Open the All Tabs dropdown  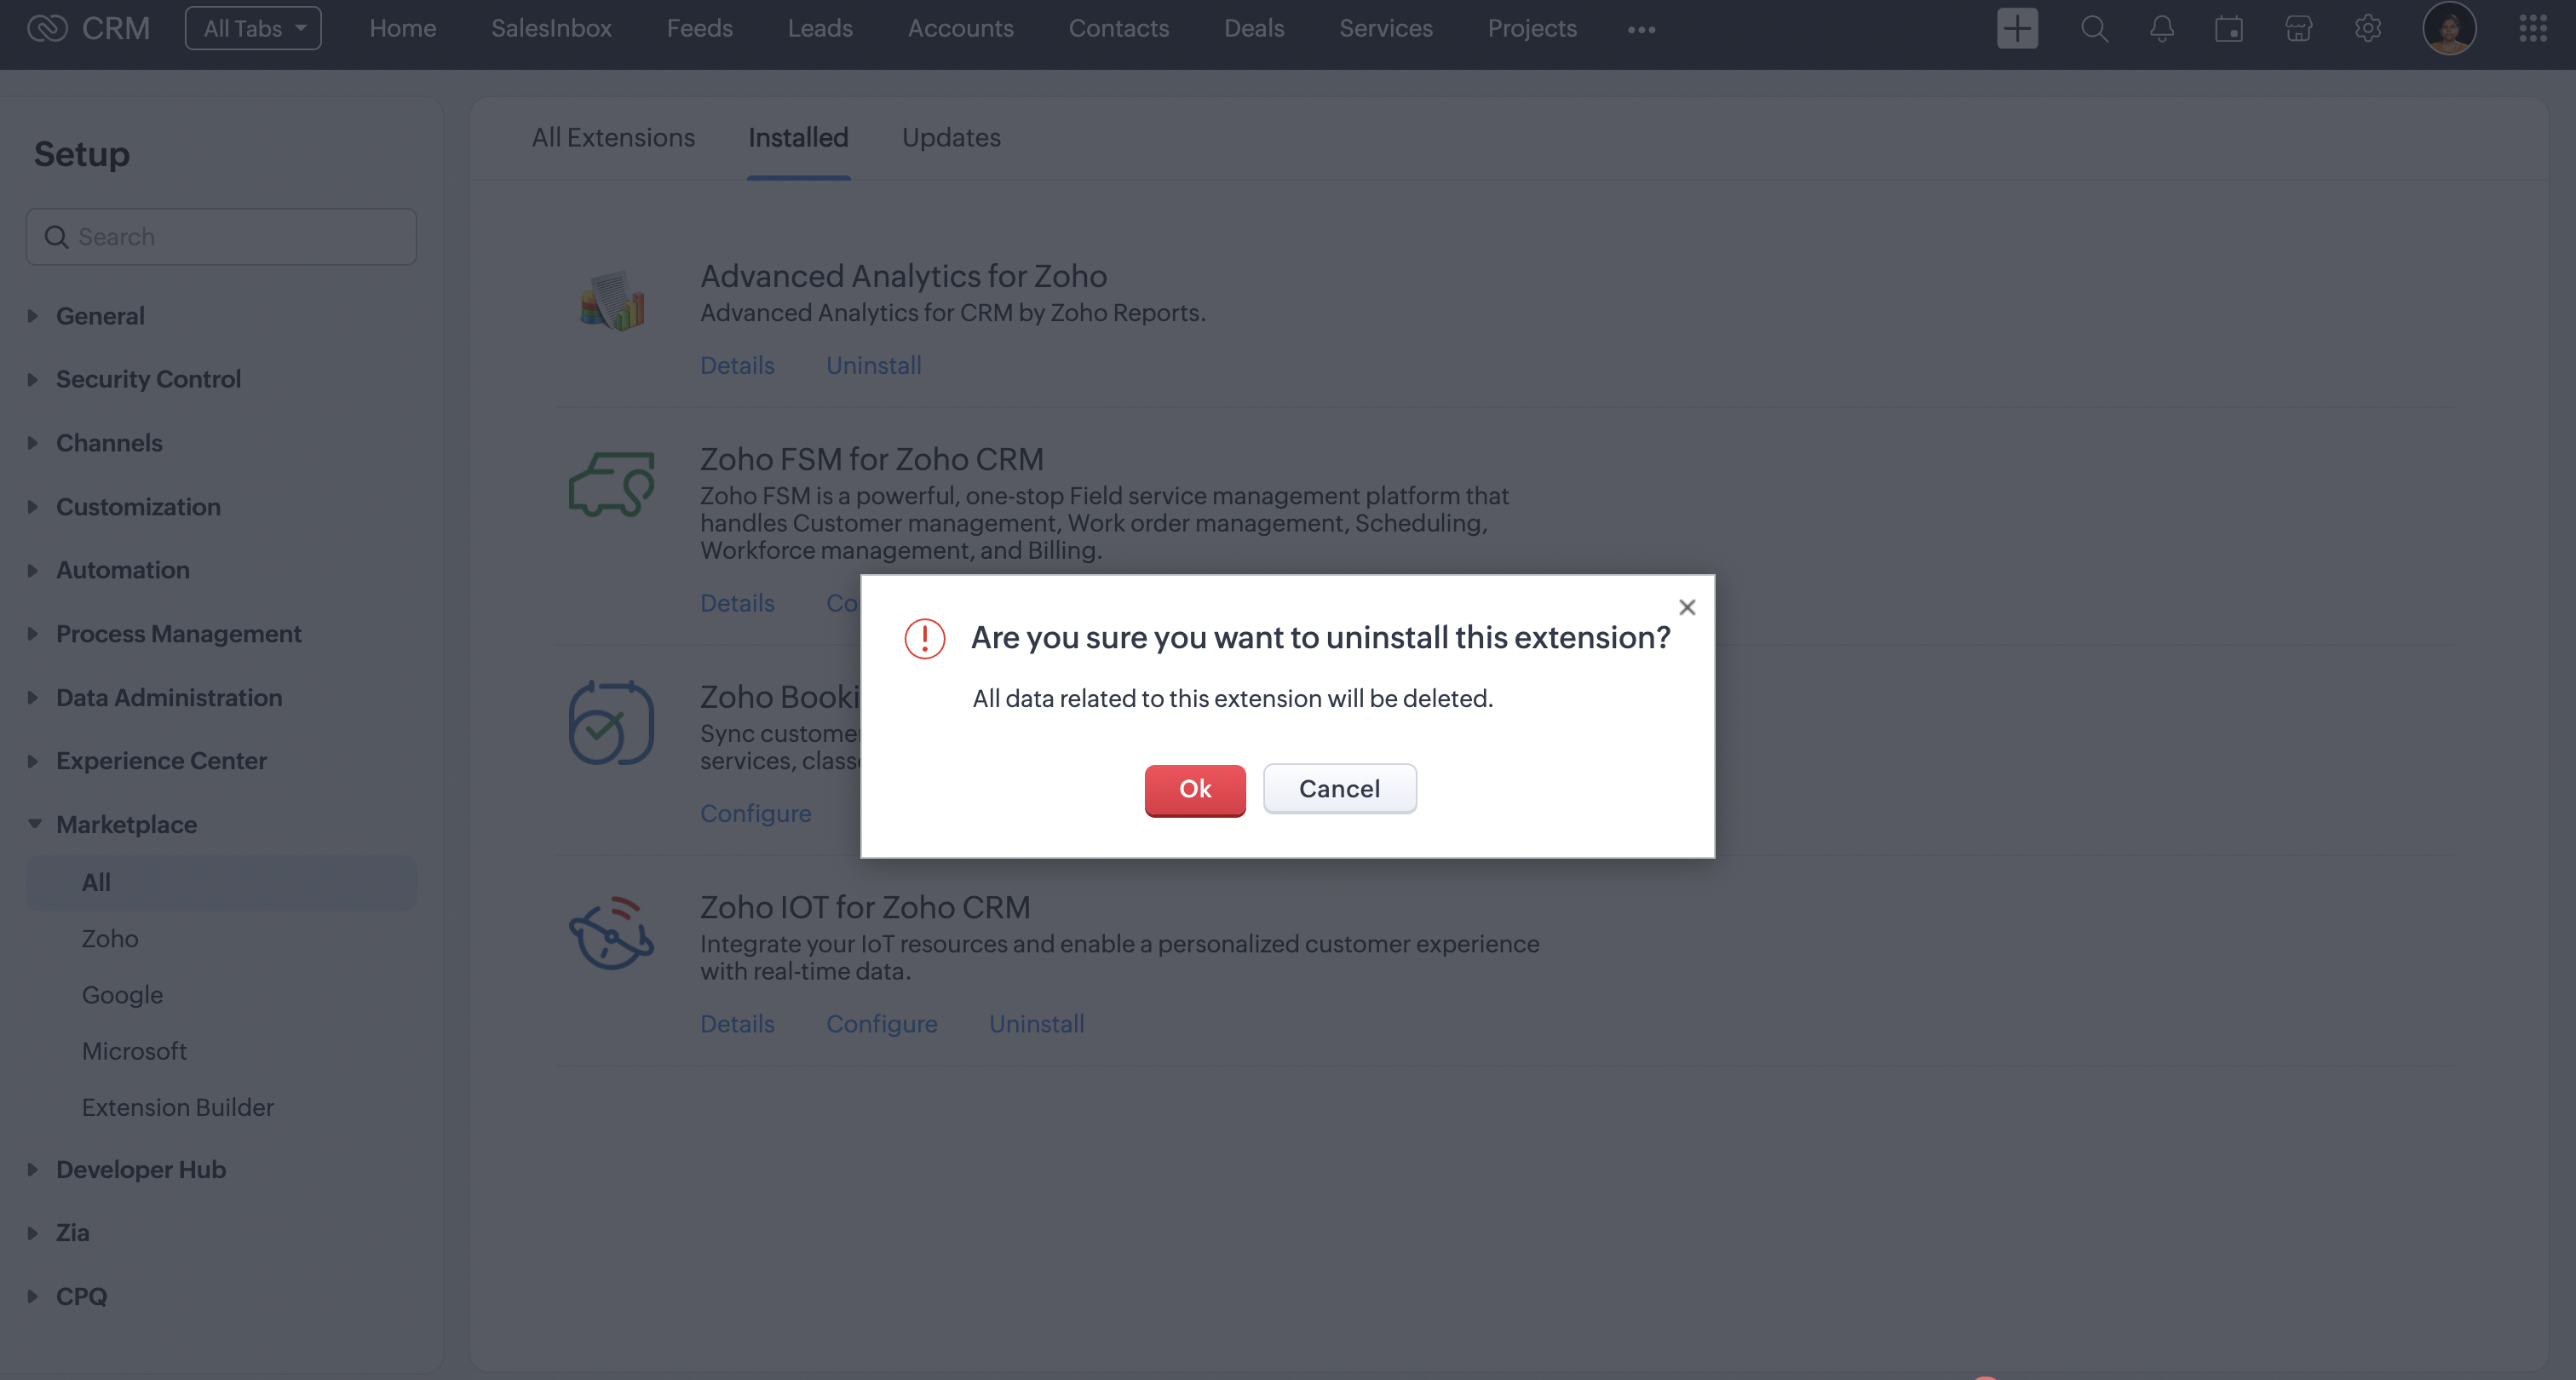click(253, 28)
